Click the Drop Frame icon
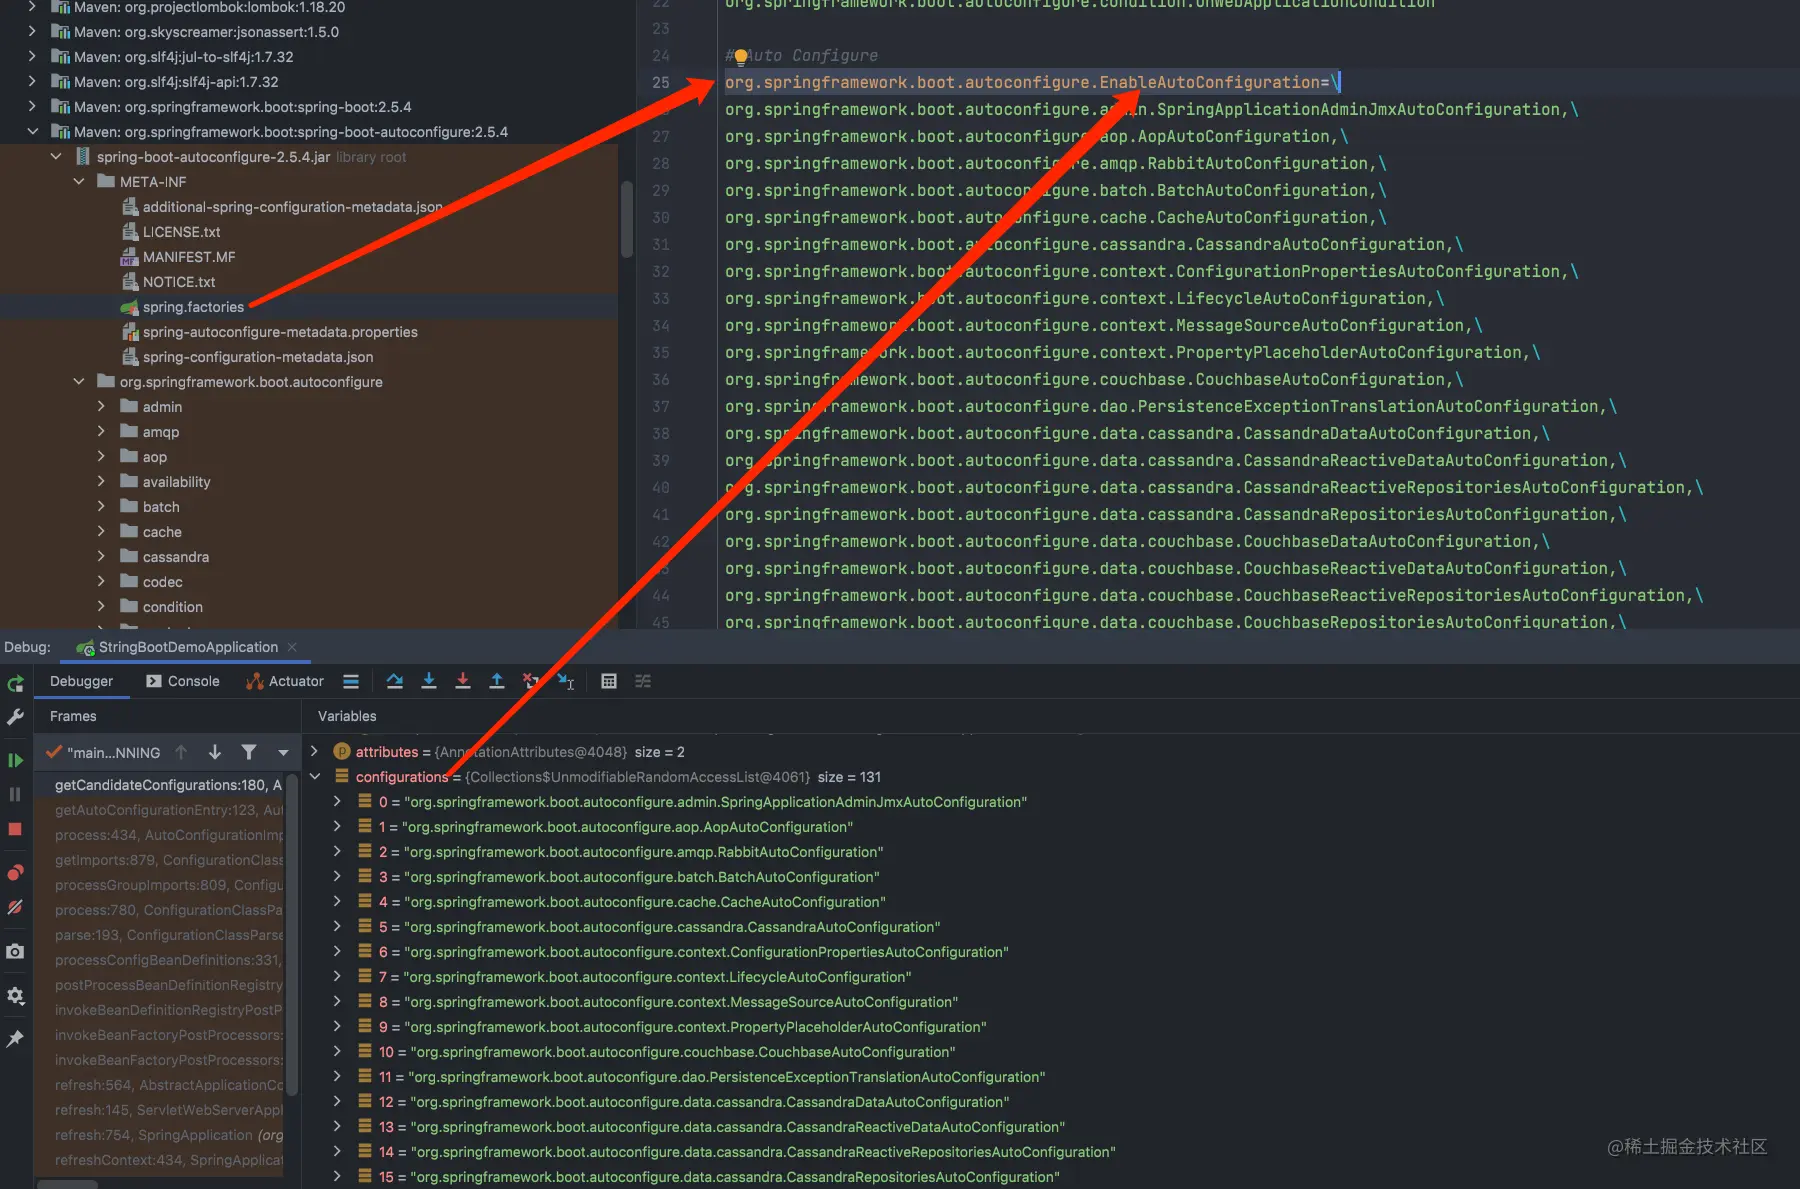This screenshot has height=1189, width=1800. [531, 681]
